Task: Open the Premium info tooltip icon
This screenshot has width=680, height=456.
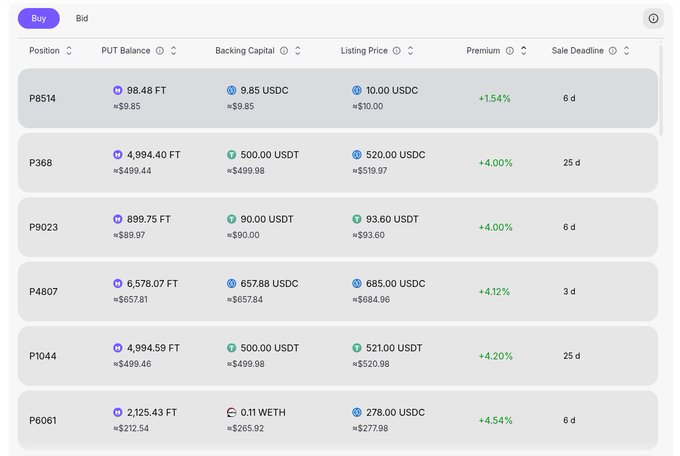Action: coord(510,51)
